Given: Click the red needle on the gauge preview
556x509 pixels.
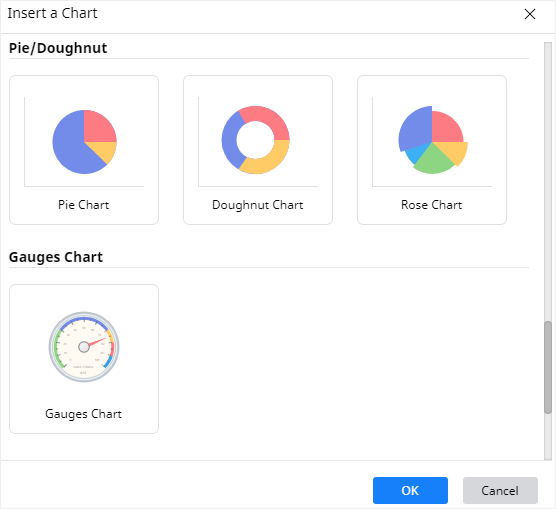Looking at the screenshot, I should (x=97, y=342).
